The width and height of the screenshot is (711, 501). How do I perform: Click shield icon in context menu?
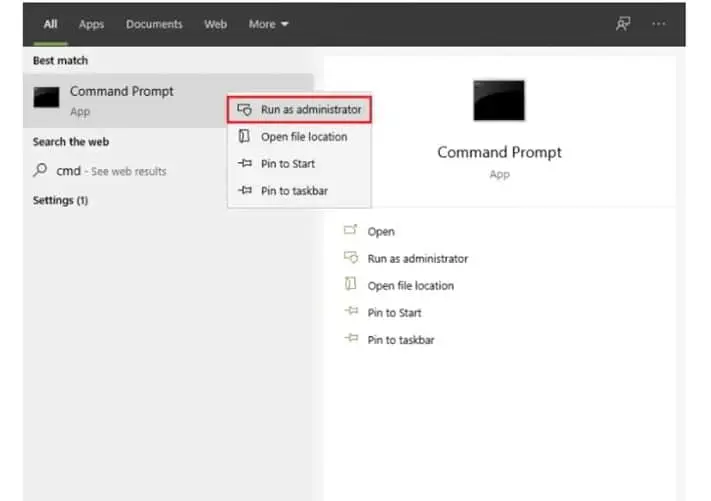pyautogui.click(x=244, y=109)
